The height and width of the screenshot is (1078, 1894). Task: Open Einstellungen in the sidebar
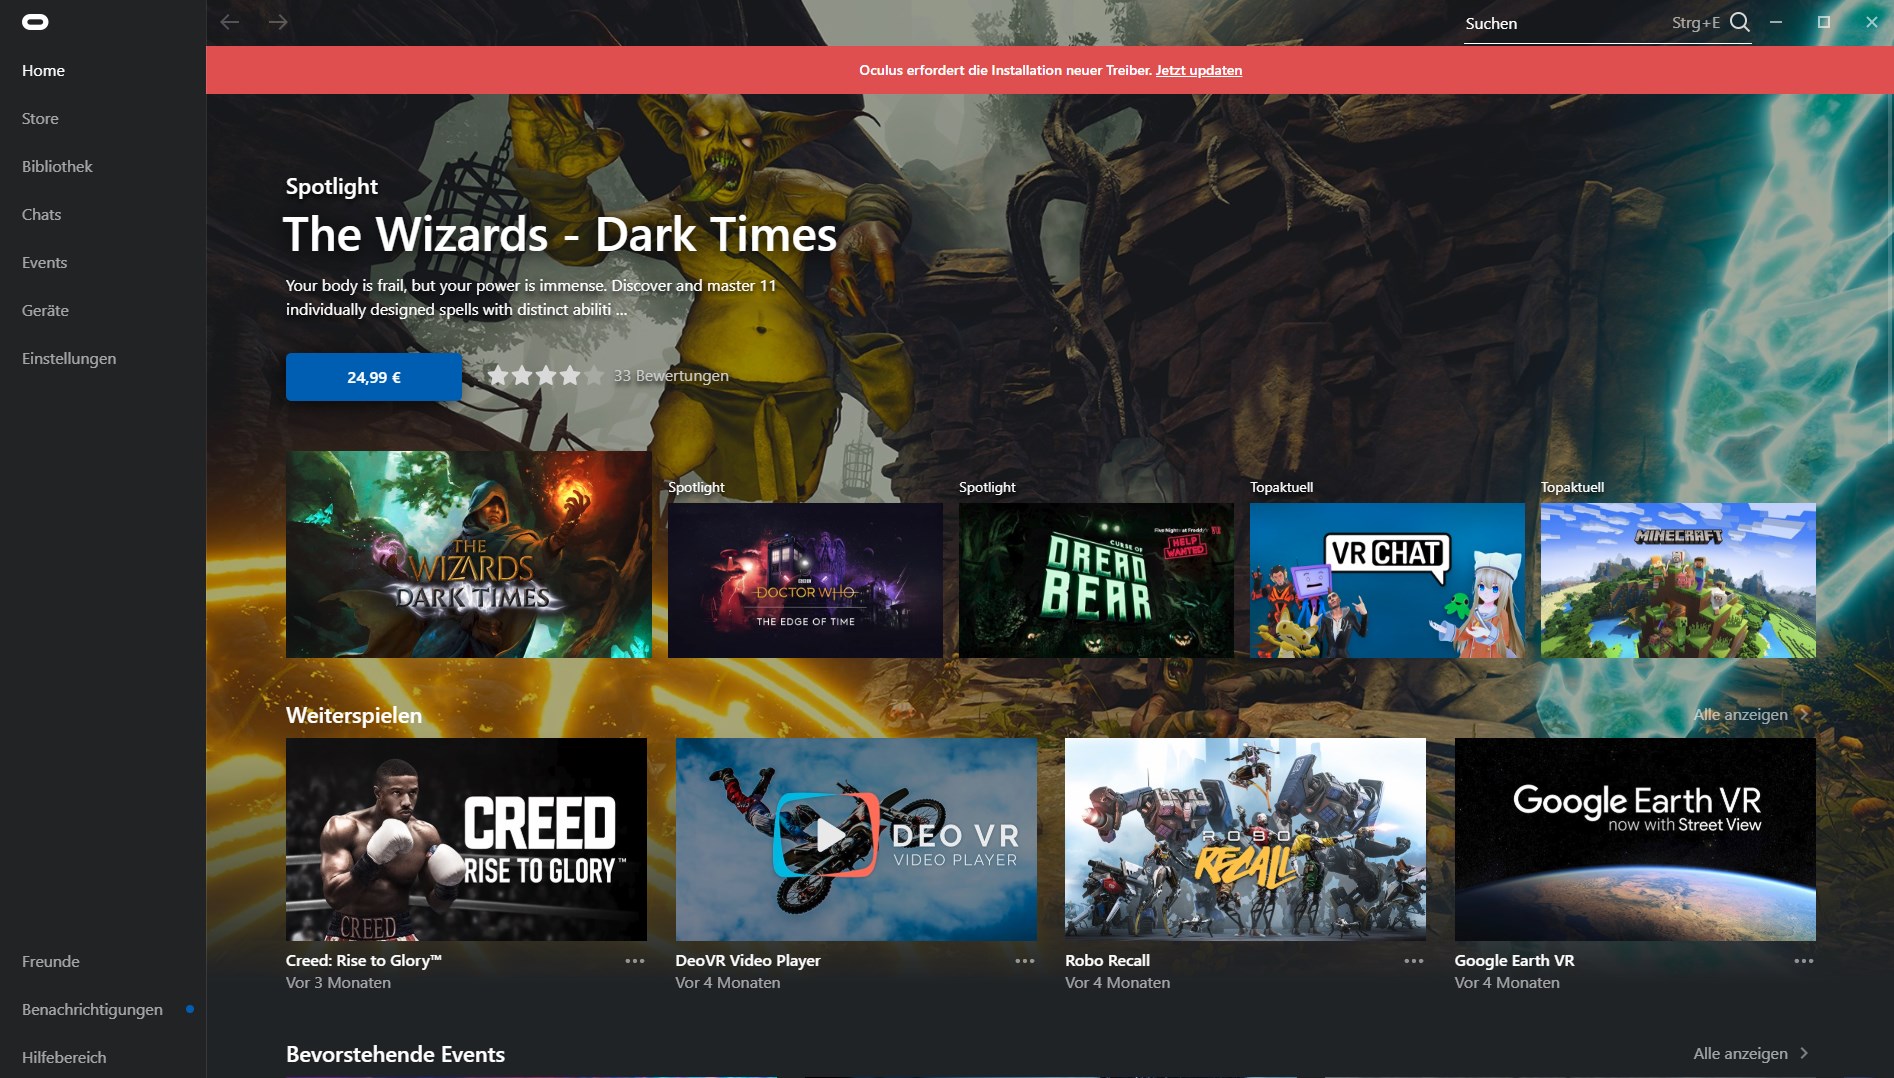[x=69, y=358]
